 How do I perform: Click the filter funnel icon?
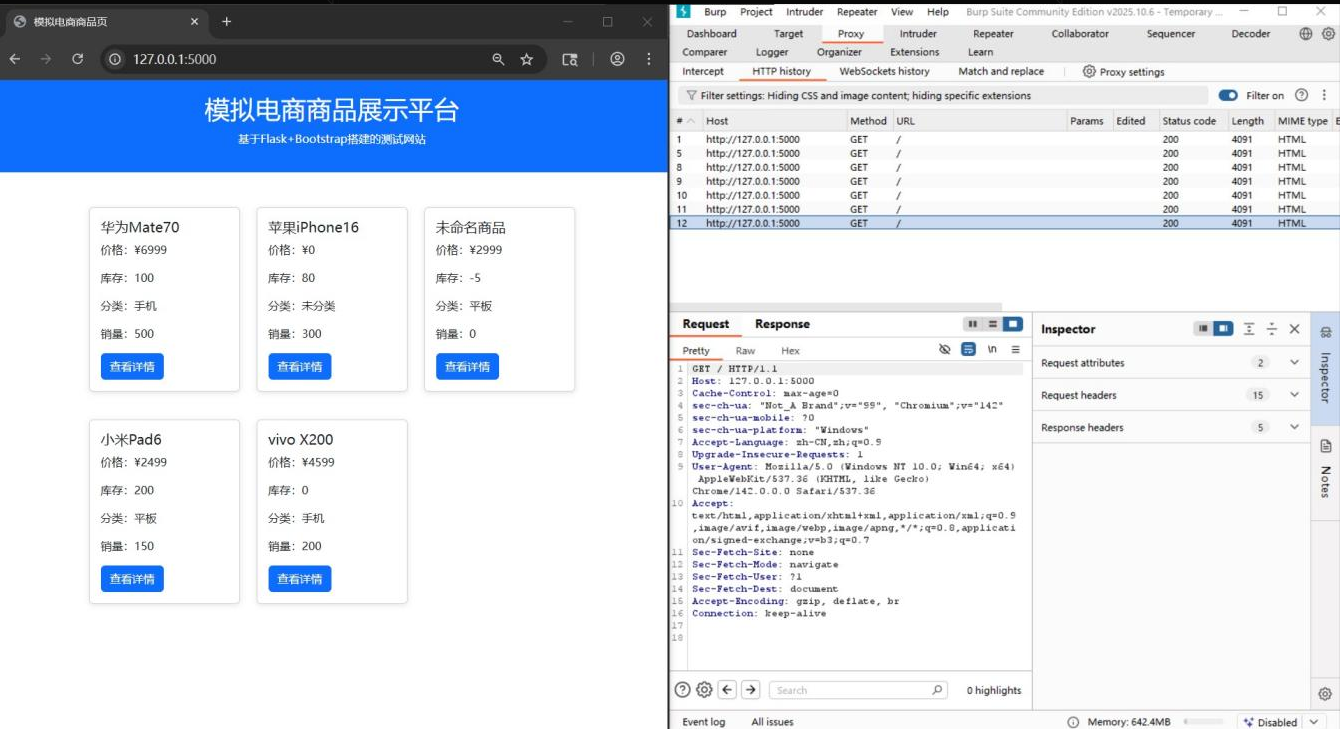[691, 96]
